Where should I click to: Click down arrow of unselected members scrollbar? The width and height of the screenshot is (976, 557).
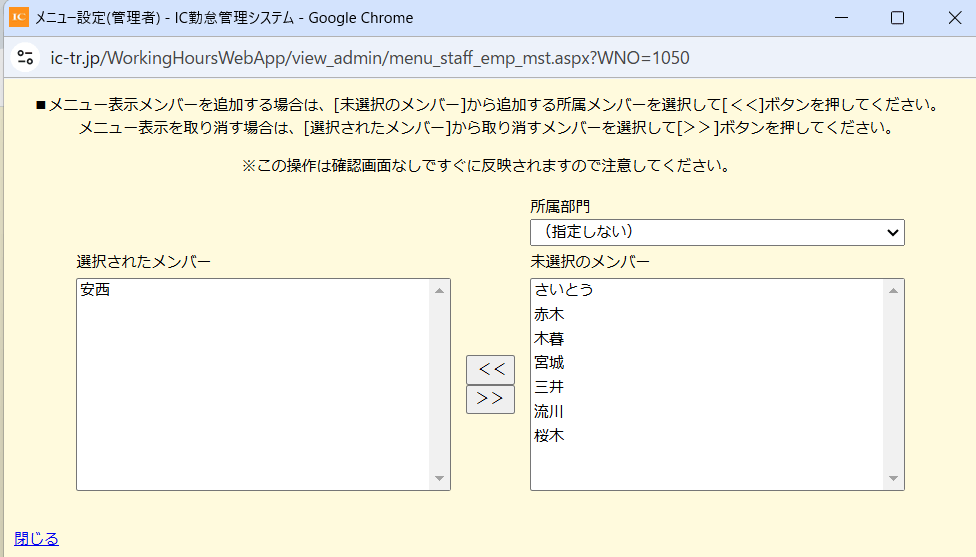(x=893, y=478)
